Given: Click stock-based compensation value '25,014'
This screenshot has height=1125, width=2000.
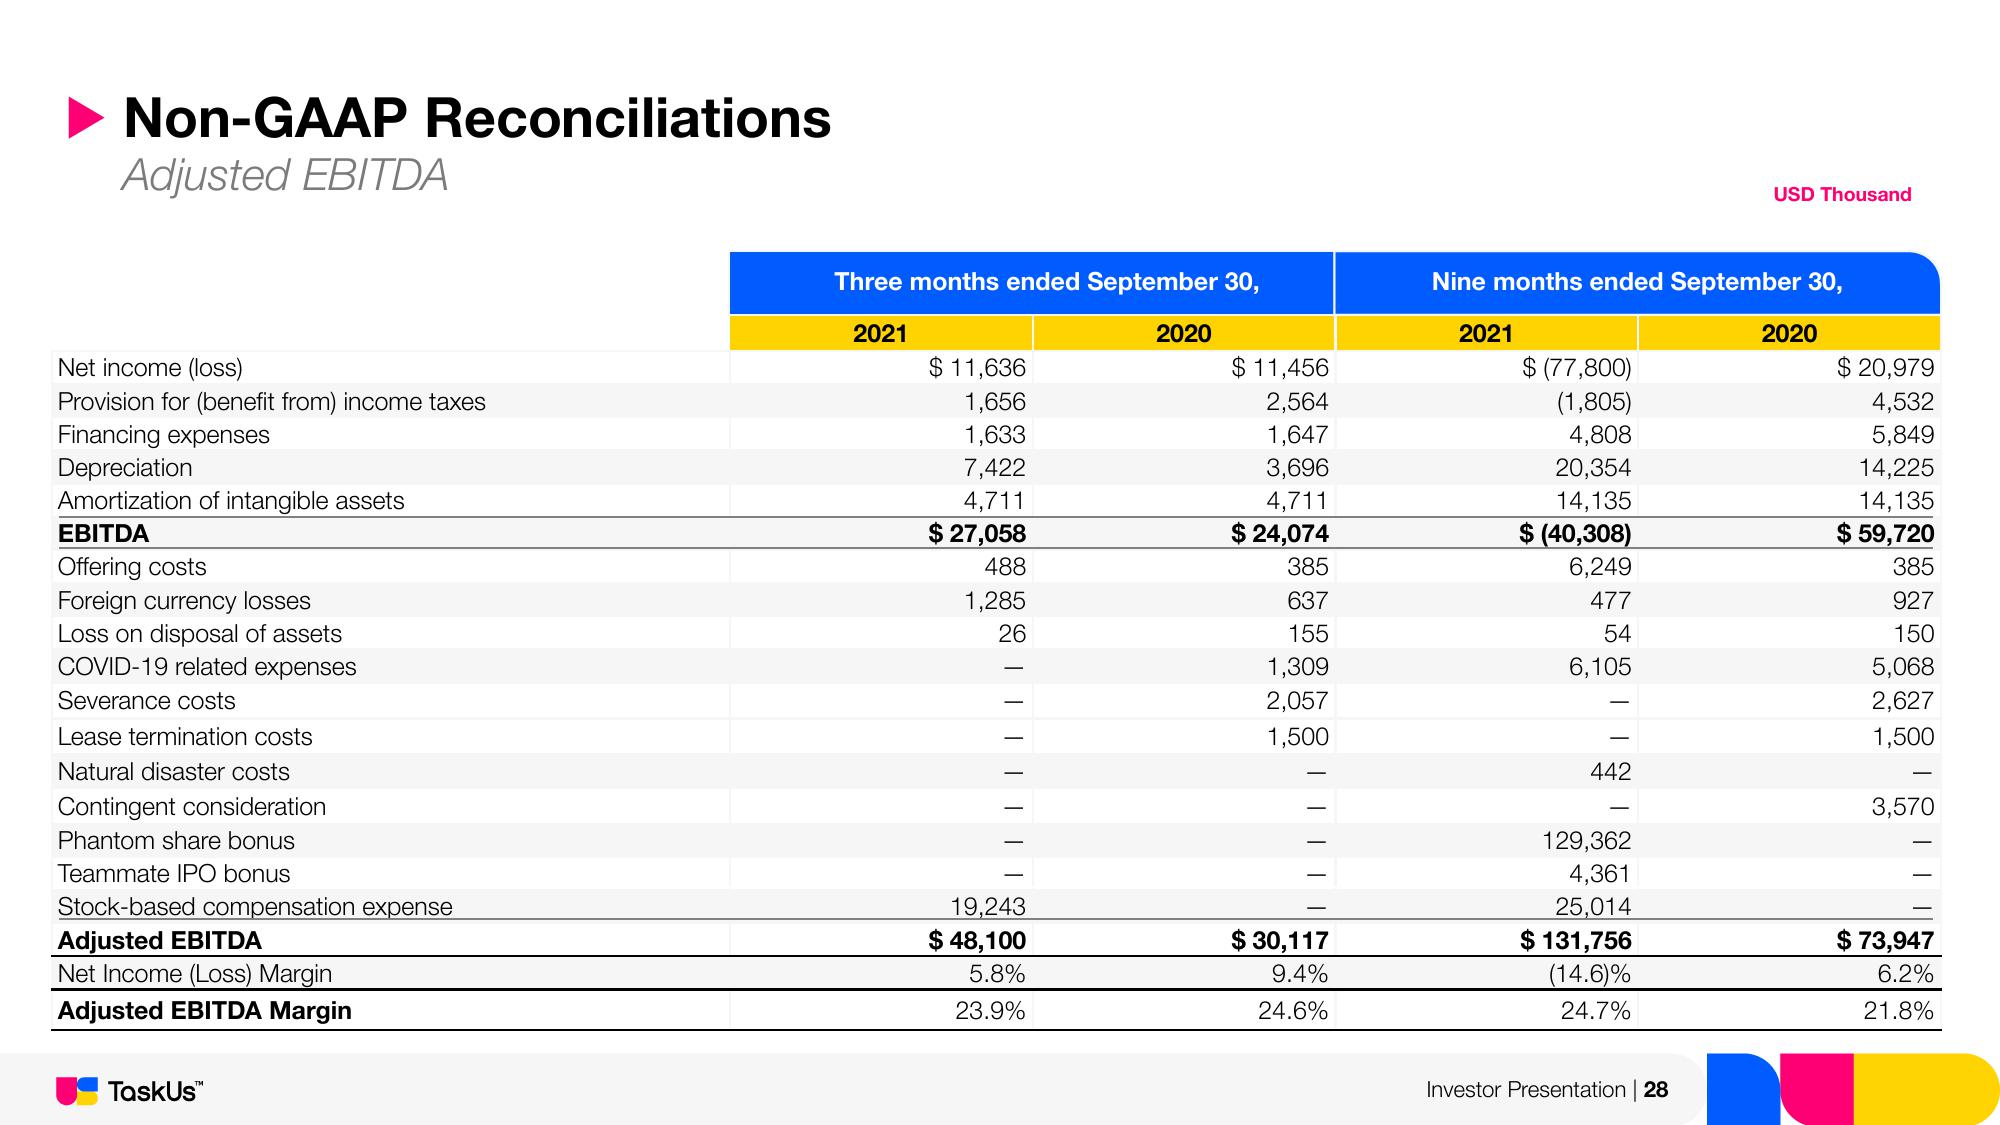Looking at the screenshot, I should point(1593,907).
